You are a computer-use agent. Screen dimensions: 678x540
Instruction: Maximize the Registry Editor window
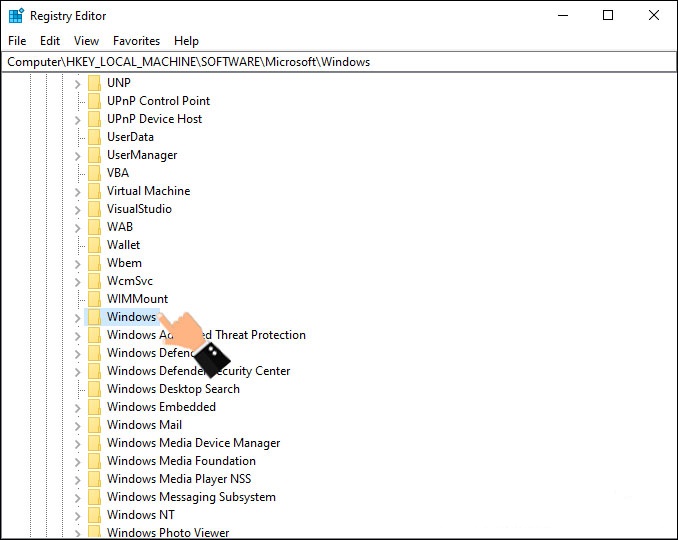pos(608,16)
